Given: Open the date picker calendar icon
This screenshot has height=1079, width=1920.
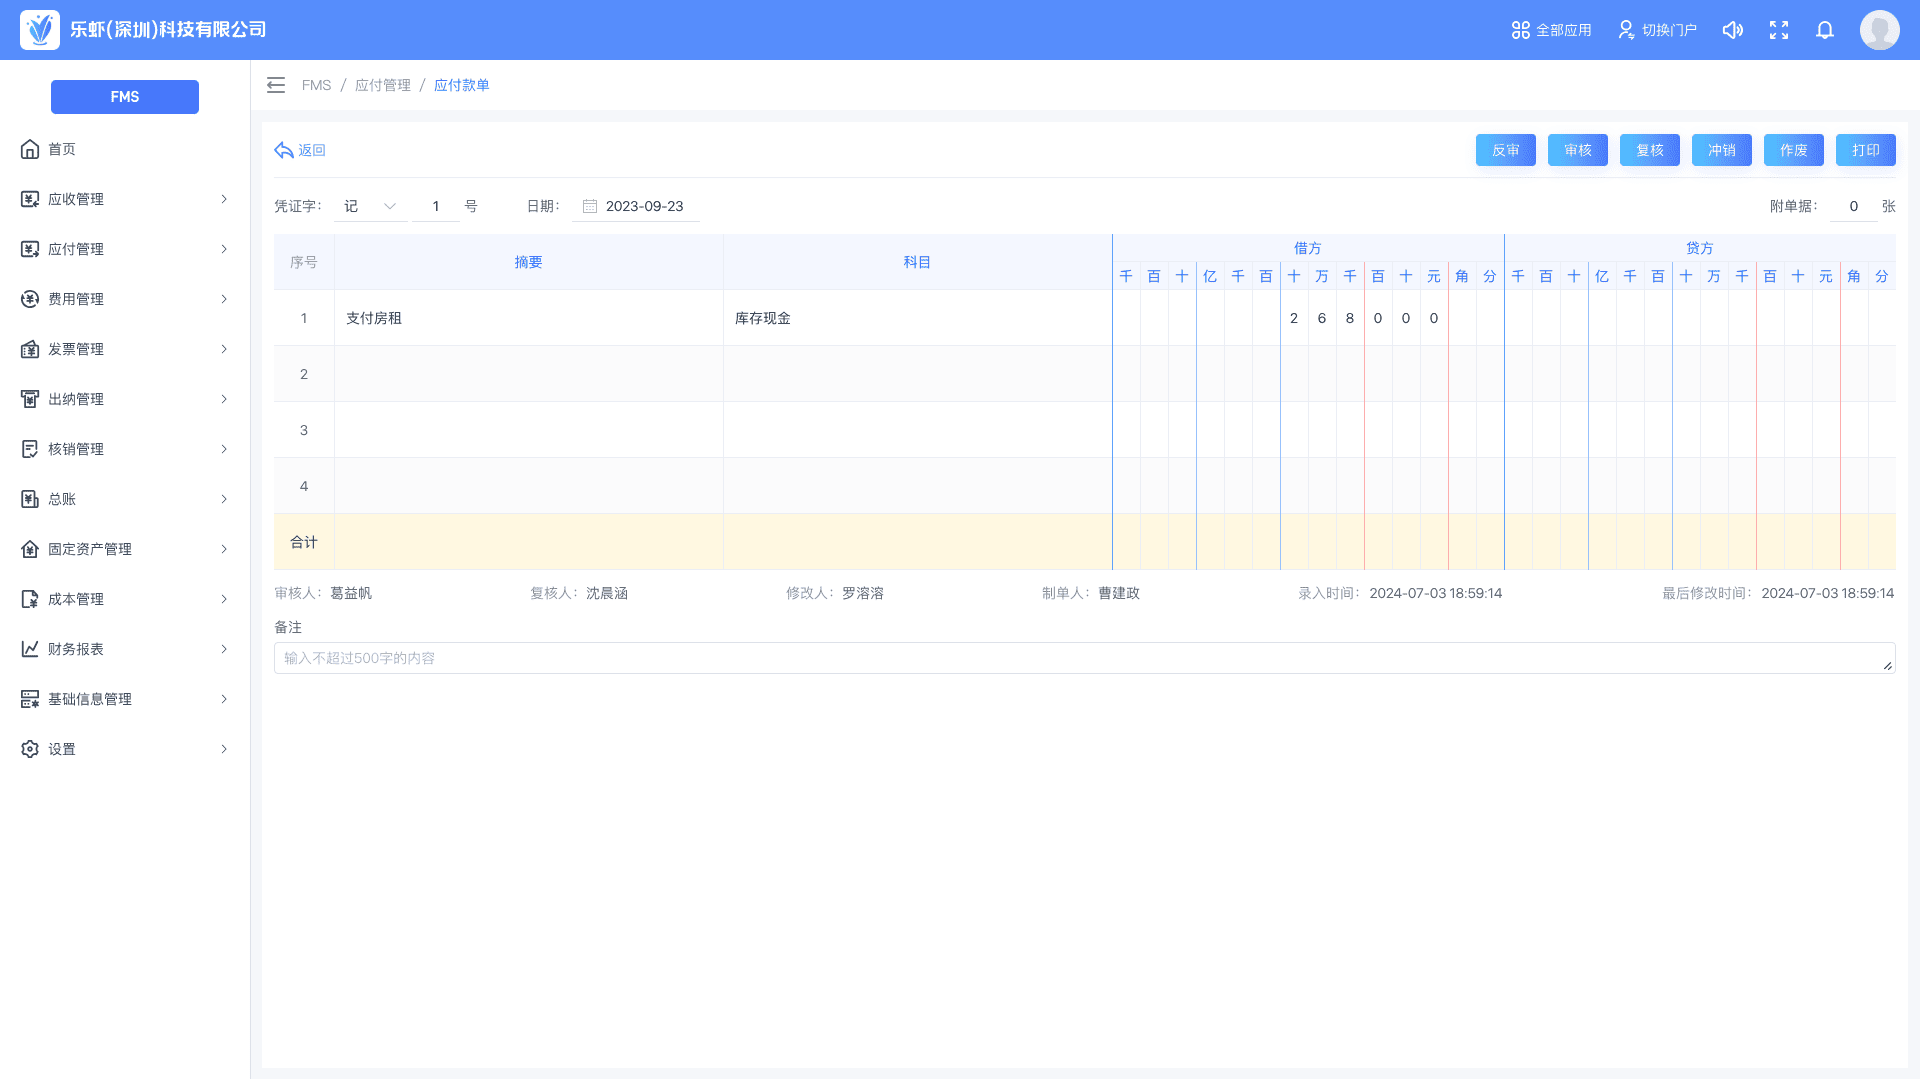Looking at the screenshot, I should (590, 206).
